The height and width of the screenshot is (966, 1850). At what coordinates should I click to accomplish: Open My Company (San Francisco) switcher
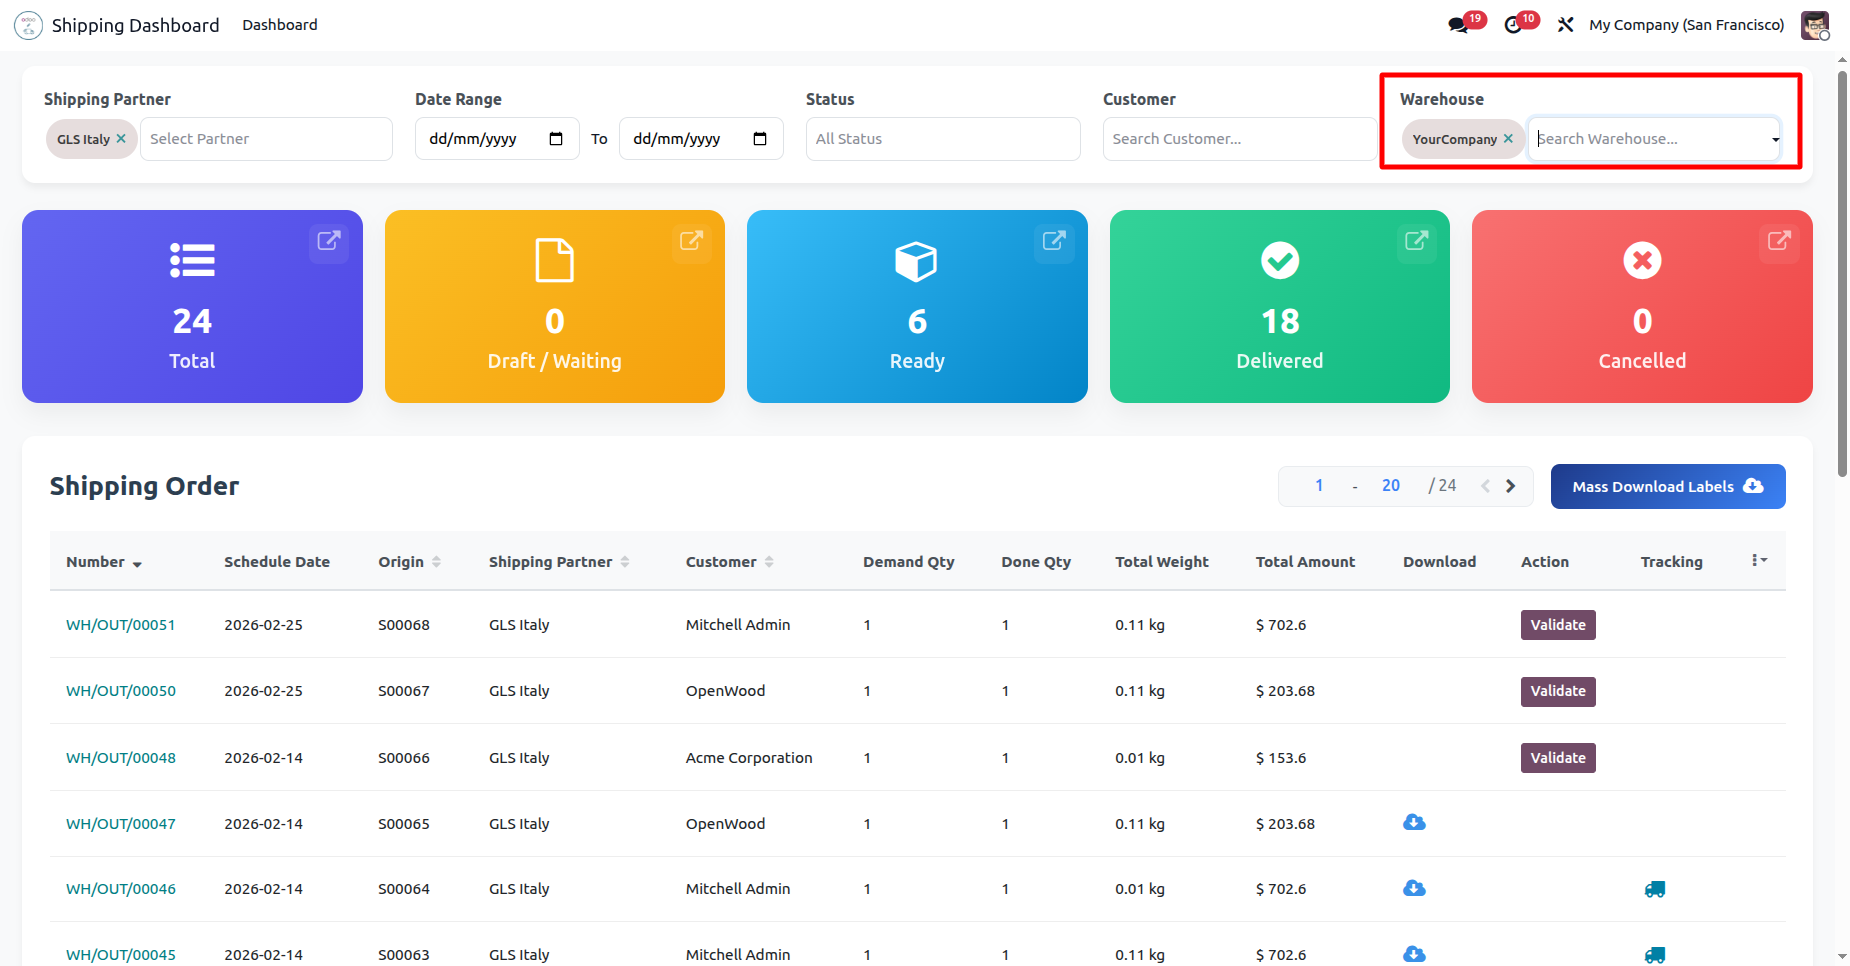pos(1686,25)
